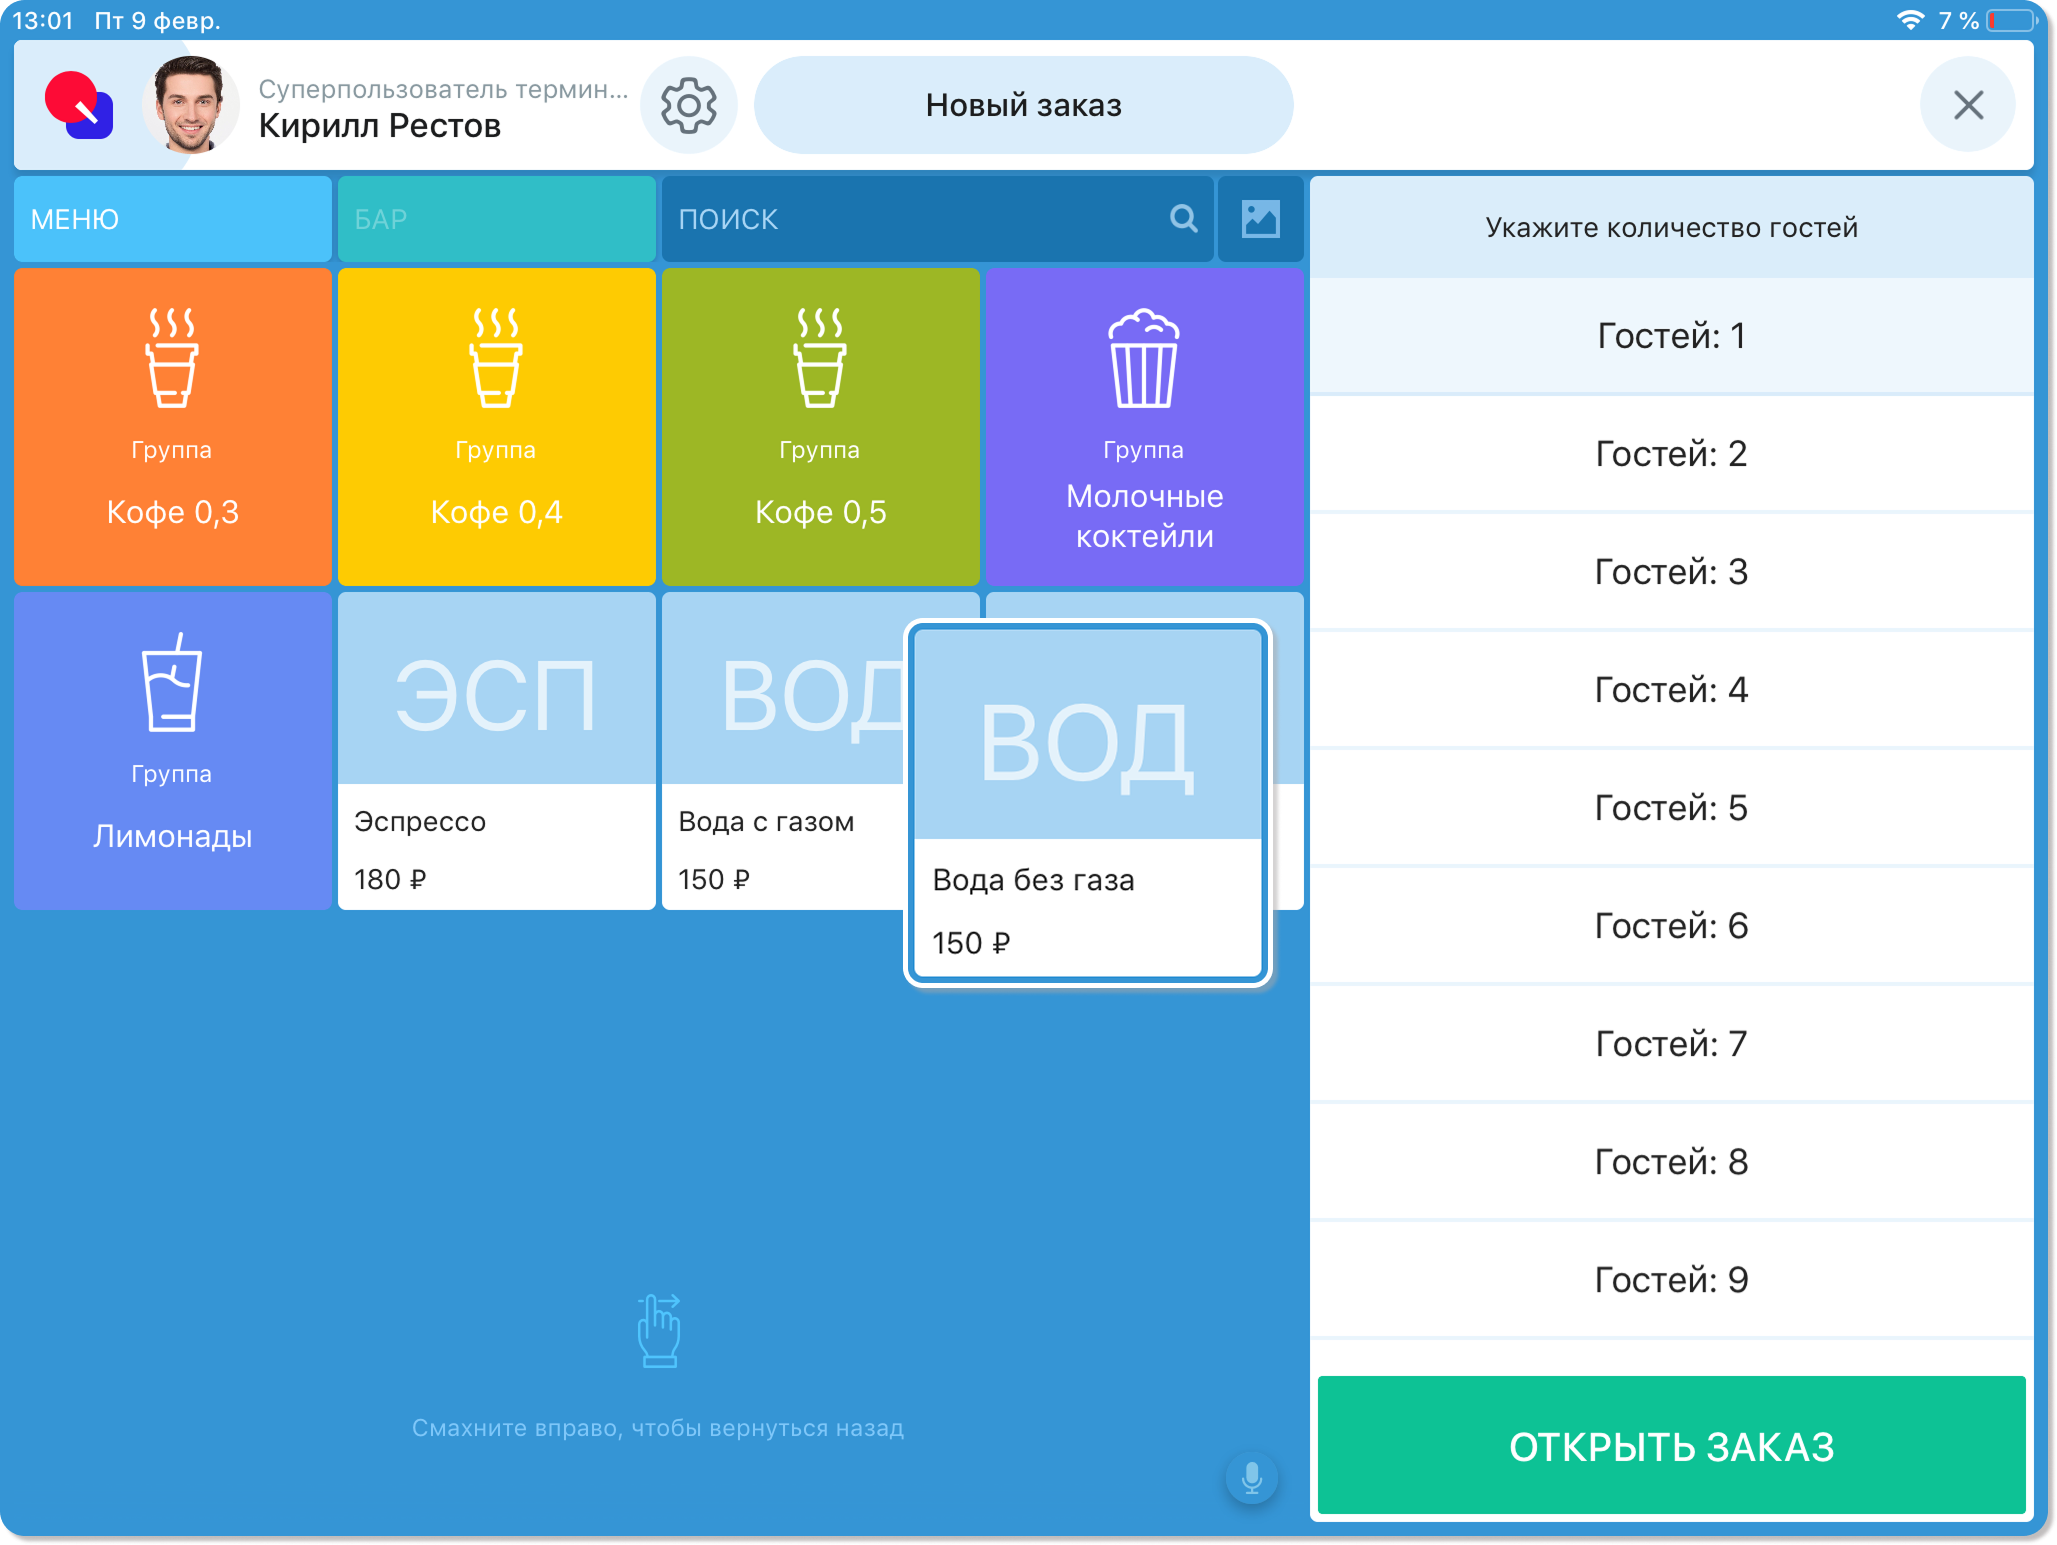Image resolution: width=2057 pixels, height=1545 pixels.
Task: Expand the Кофе 0,5 group
Action: 820,426
